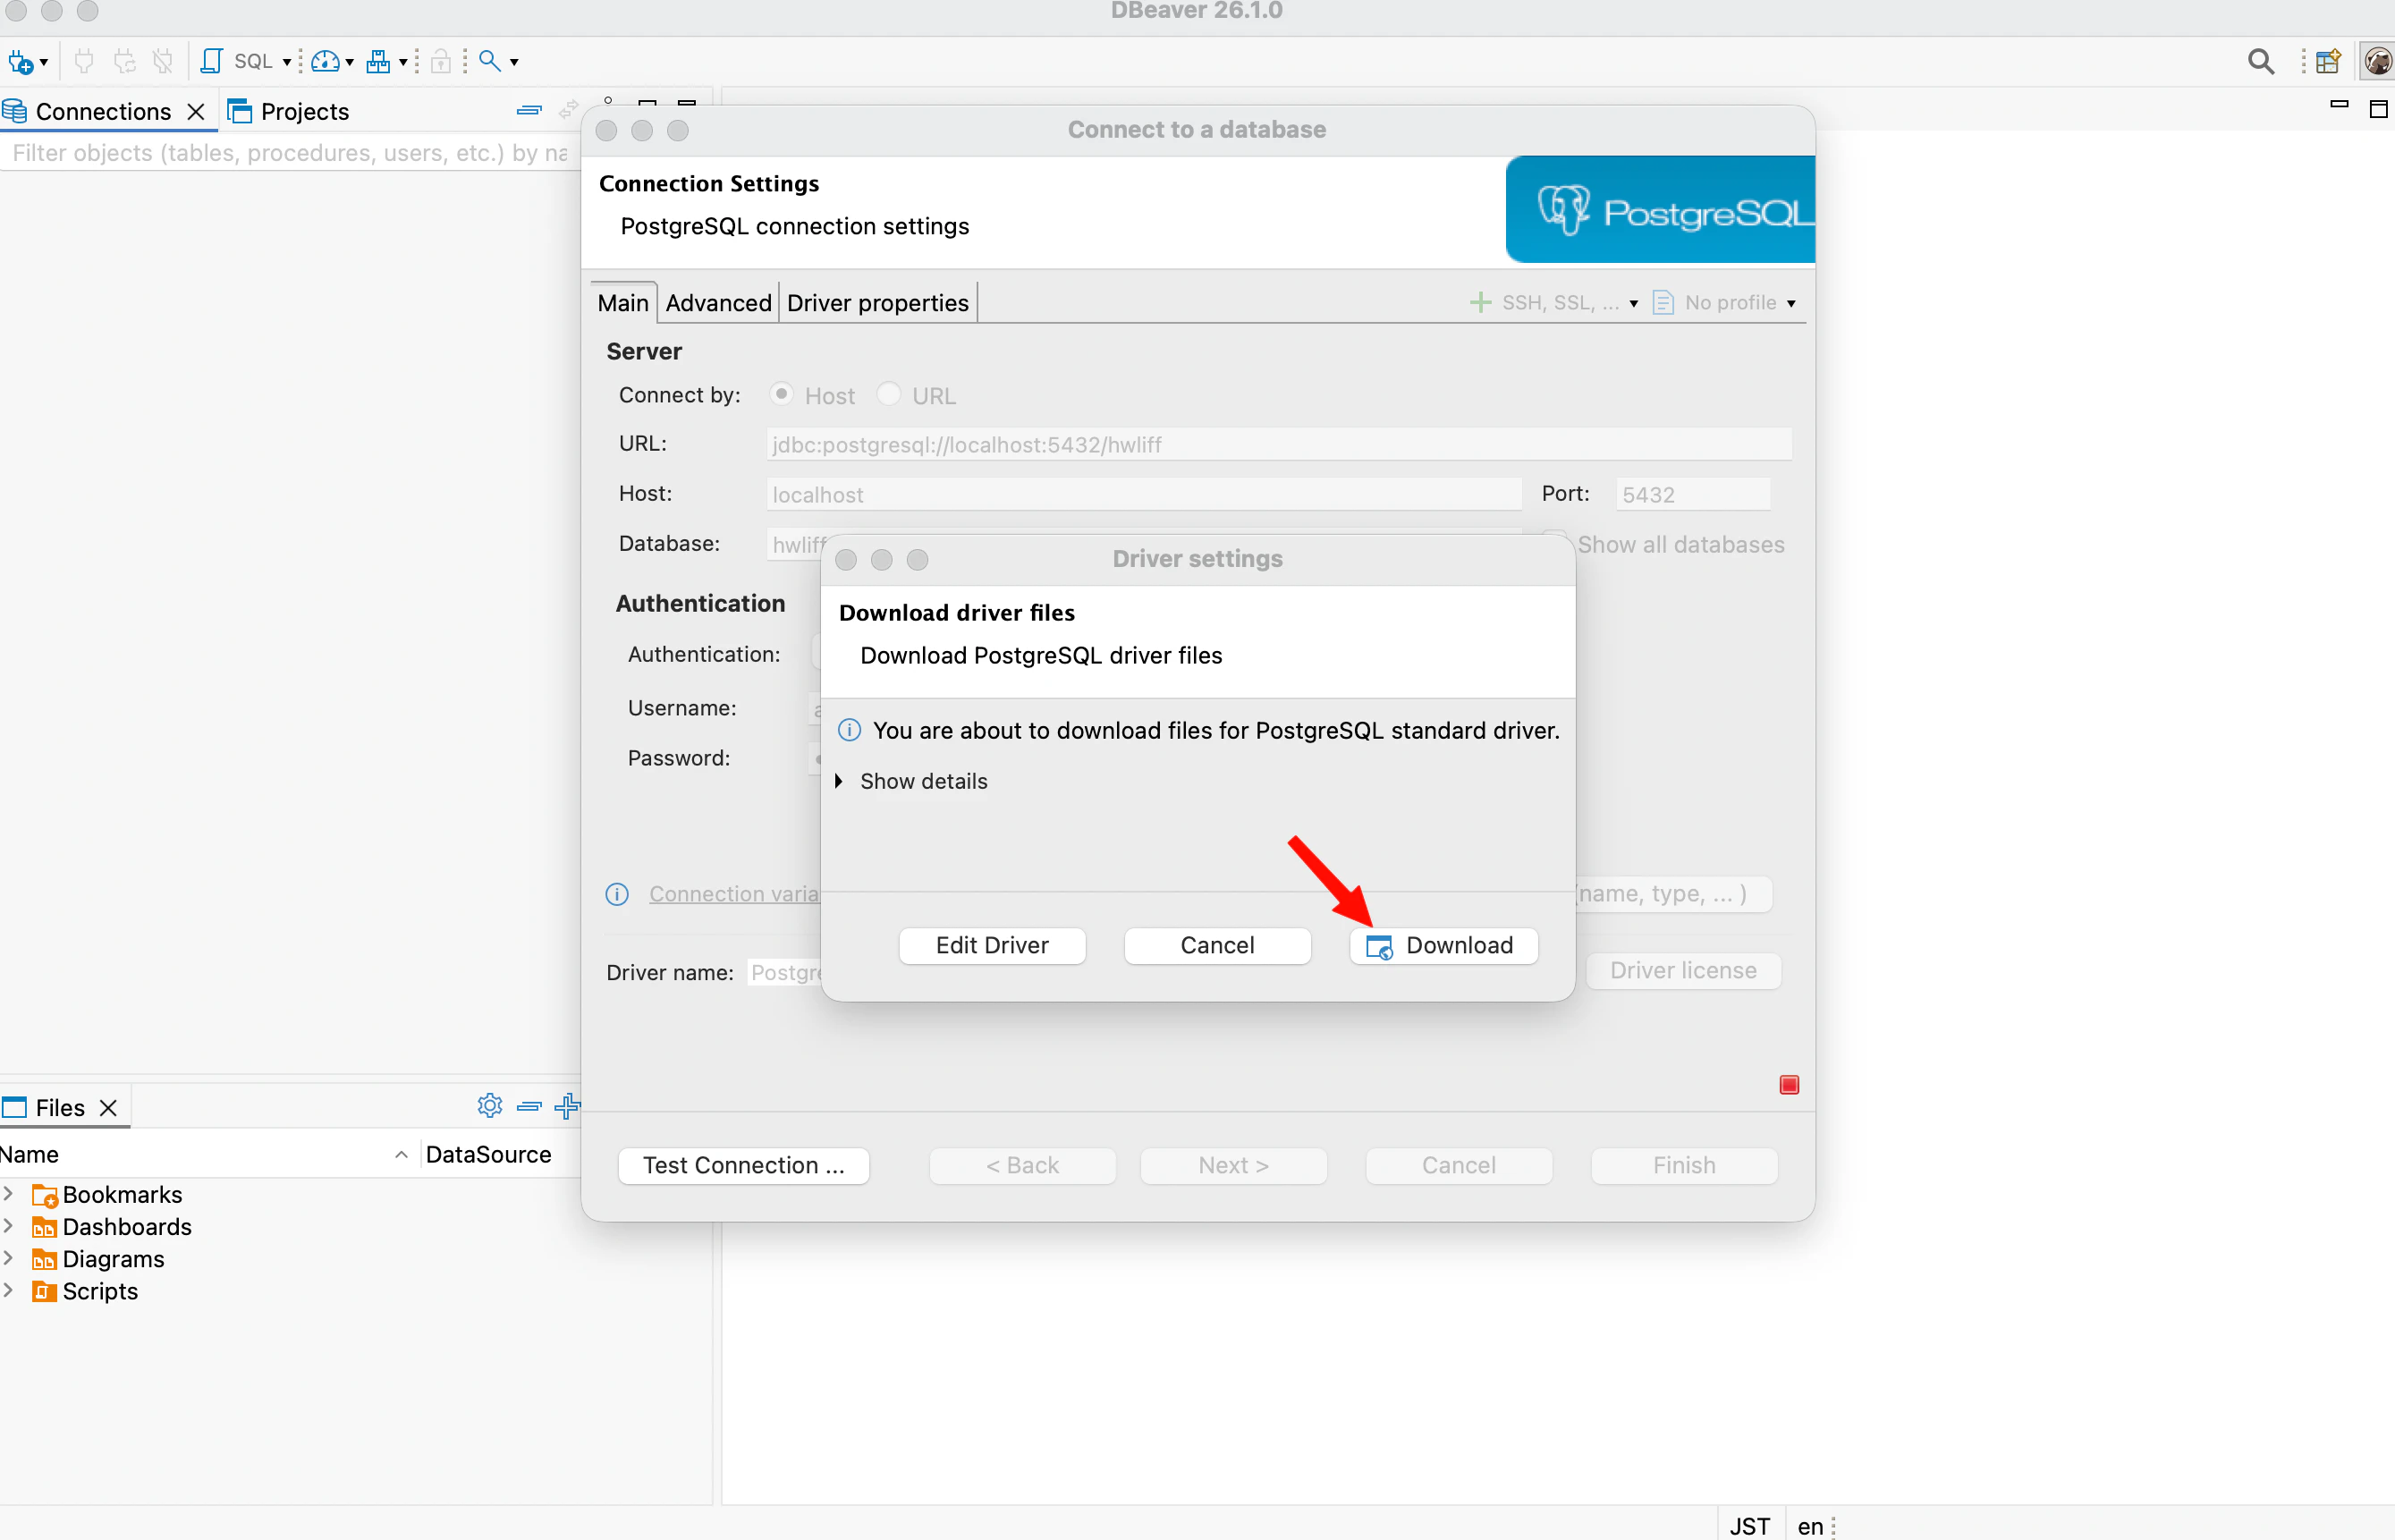
Task: Click the collapse-all icon in Files panel
Action: pos(529,1106)
